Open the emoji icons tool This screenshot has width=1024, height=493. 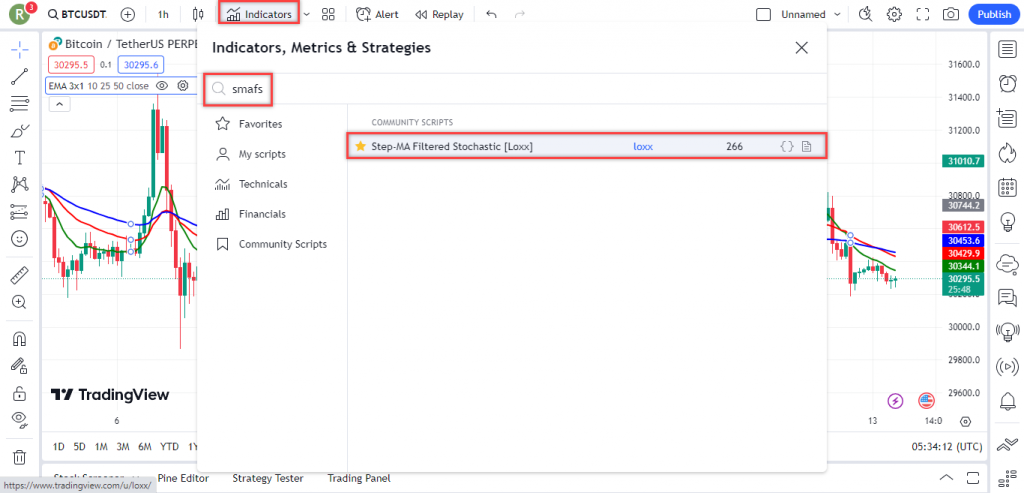(20, 239)
